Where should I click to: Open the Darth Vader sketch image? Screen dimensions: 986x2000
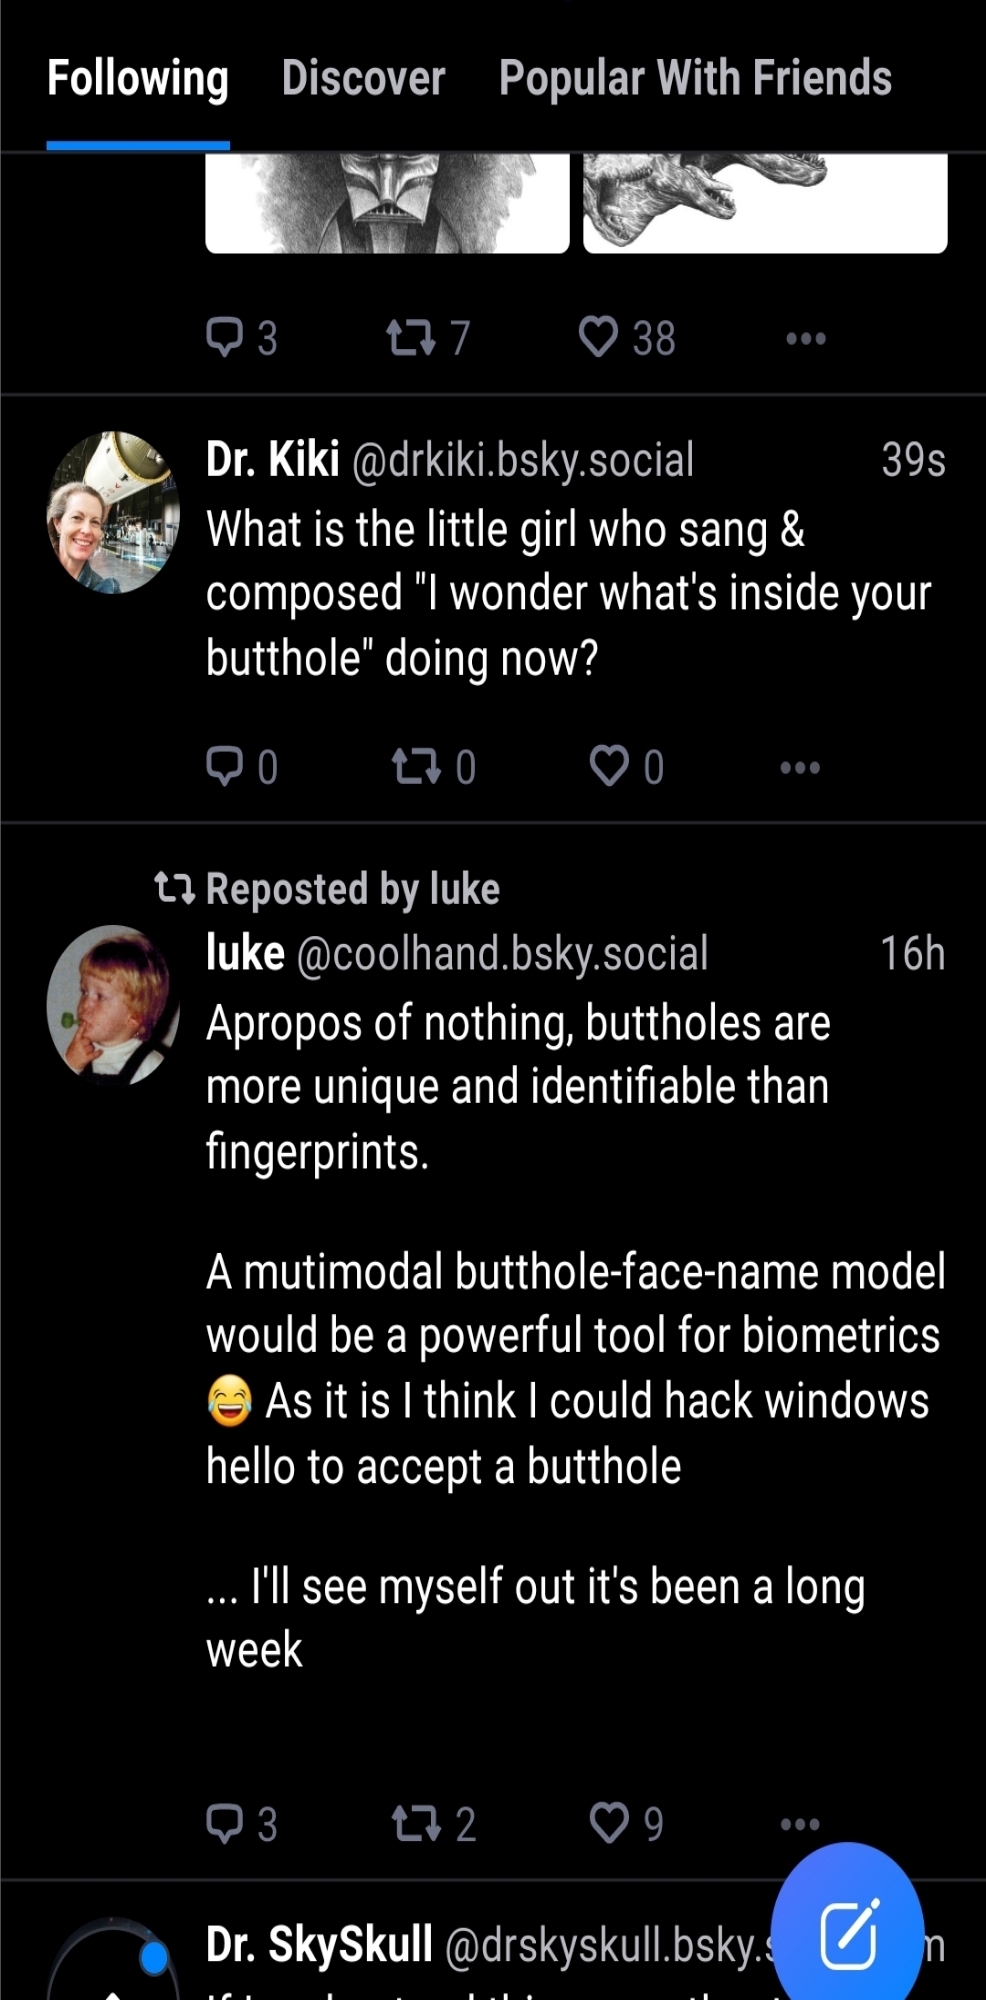pyautogui.click(x=387, y=203)
